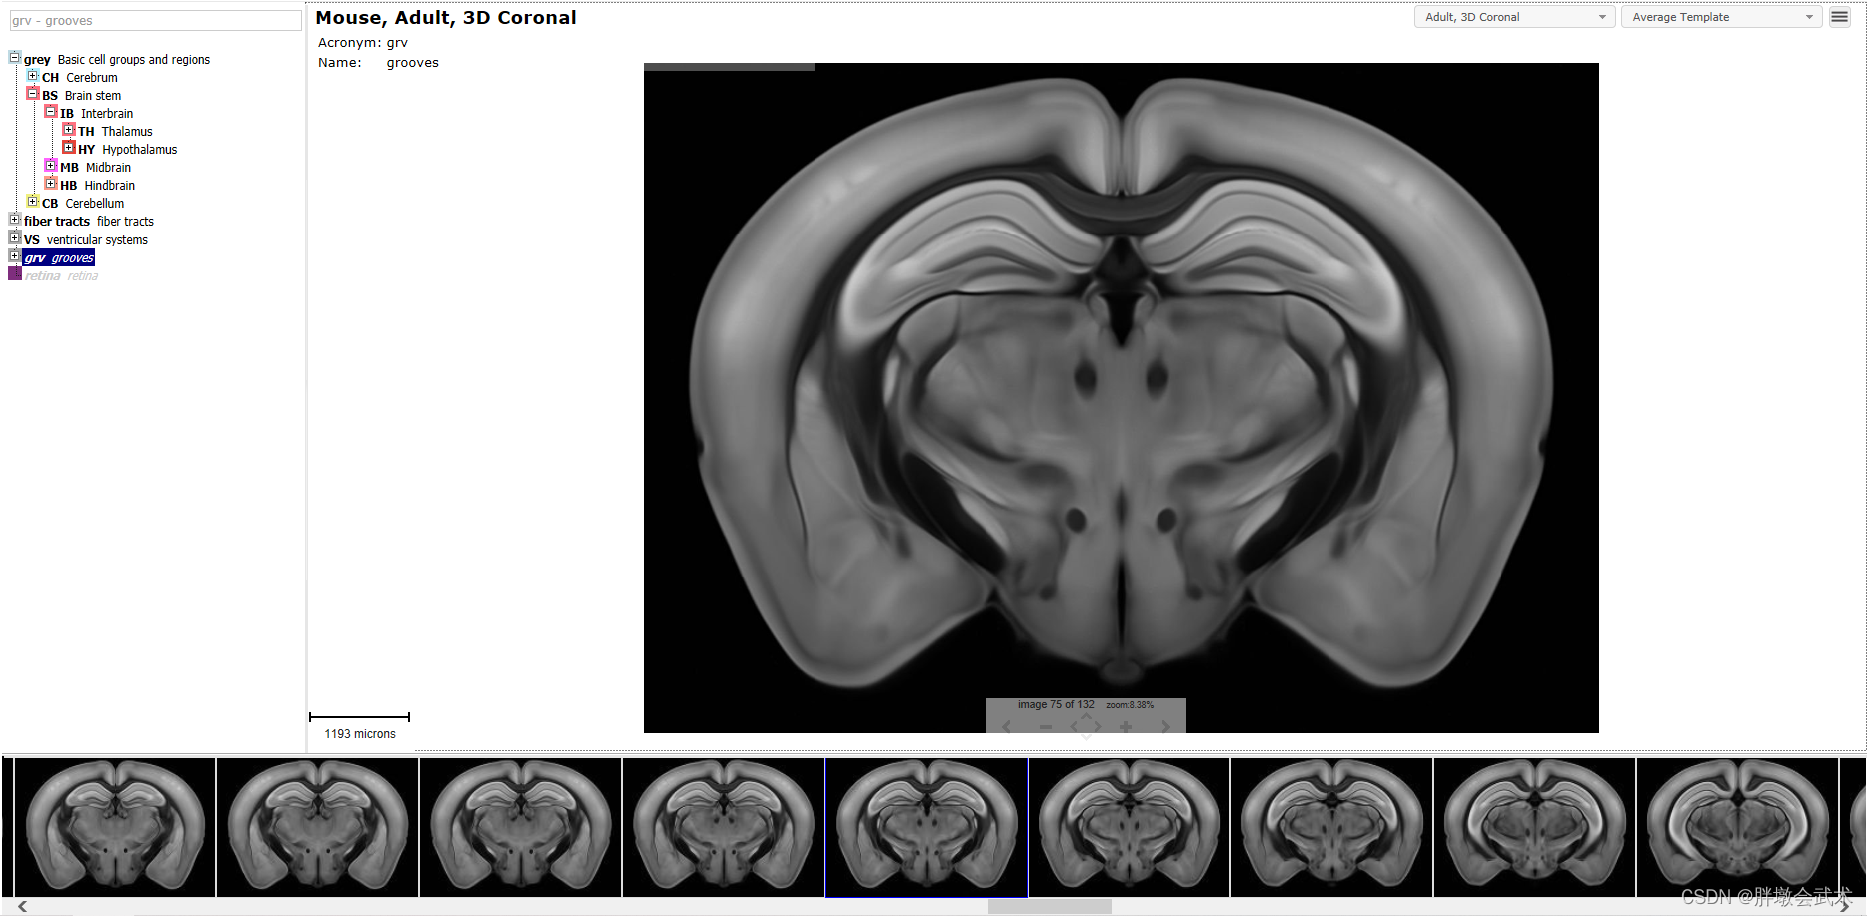The width and height of the screenshot is (1869, 916).
Task: Expand the TH Thalamus node
Action: (x=69, y=130)
